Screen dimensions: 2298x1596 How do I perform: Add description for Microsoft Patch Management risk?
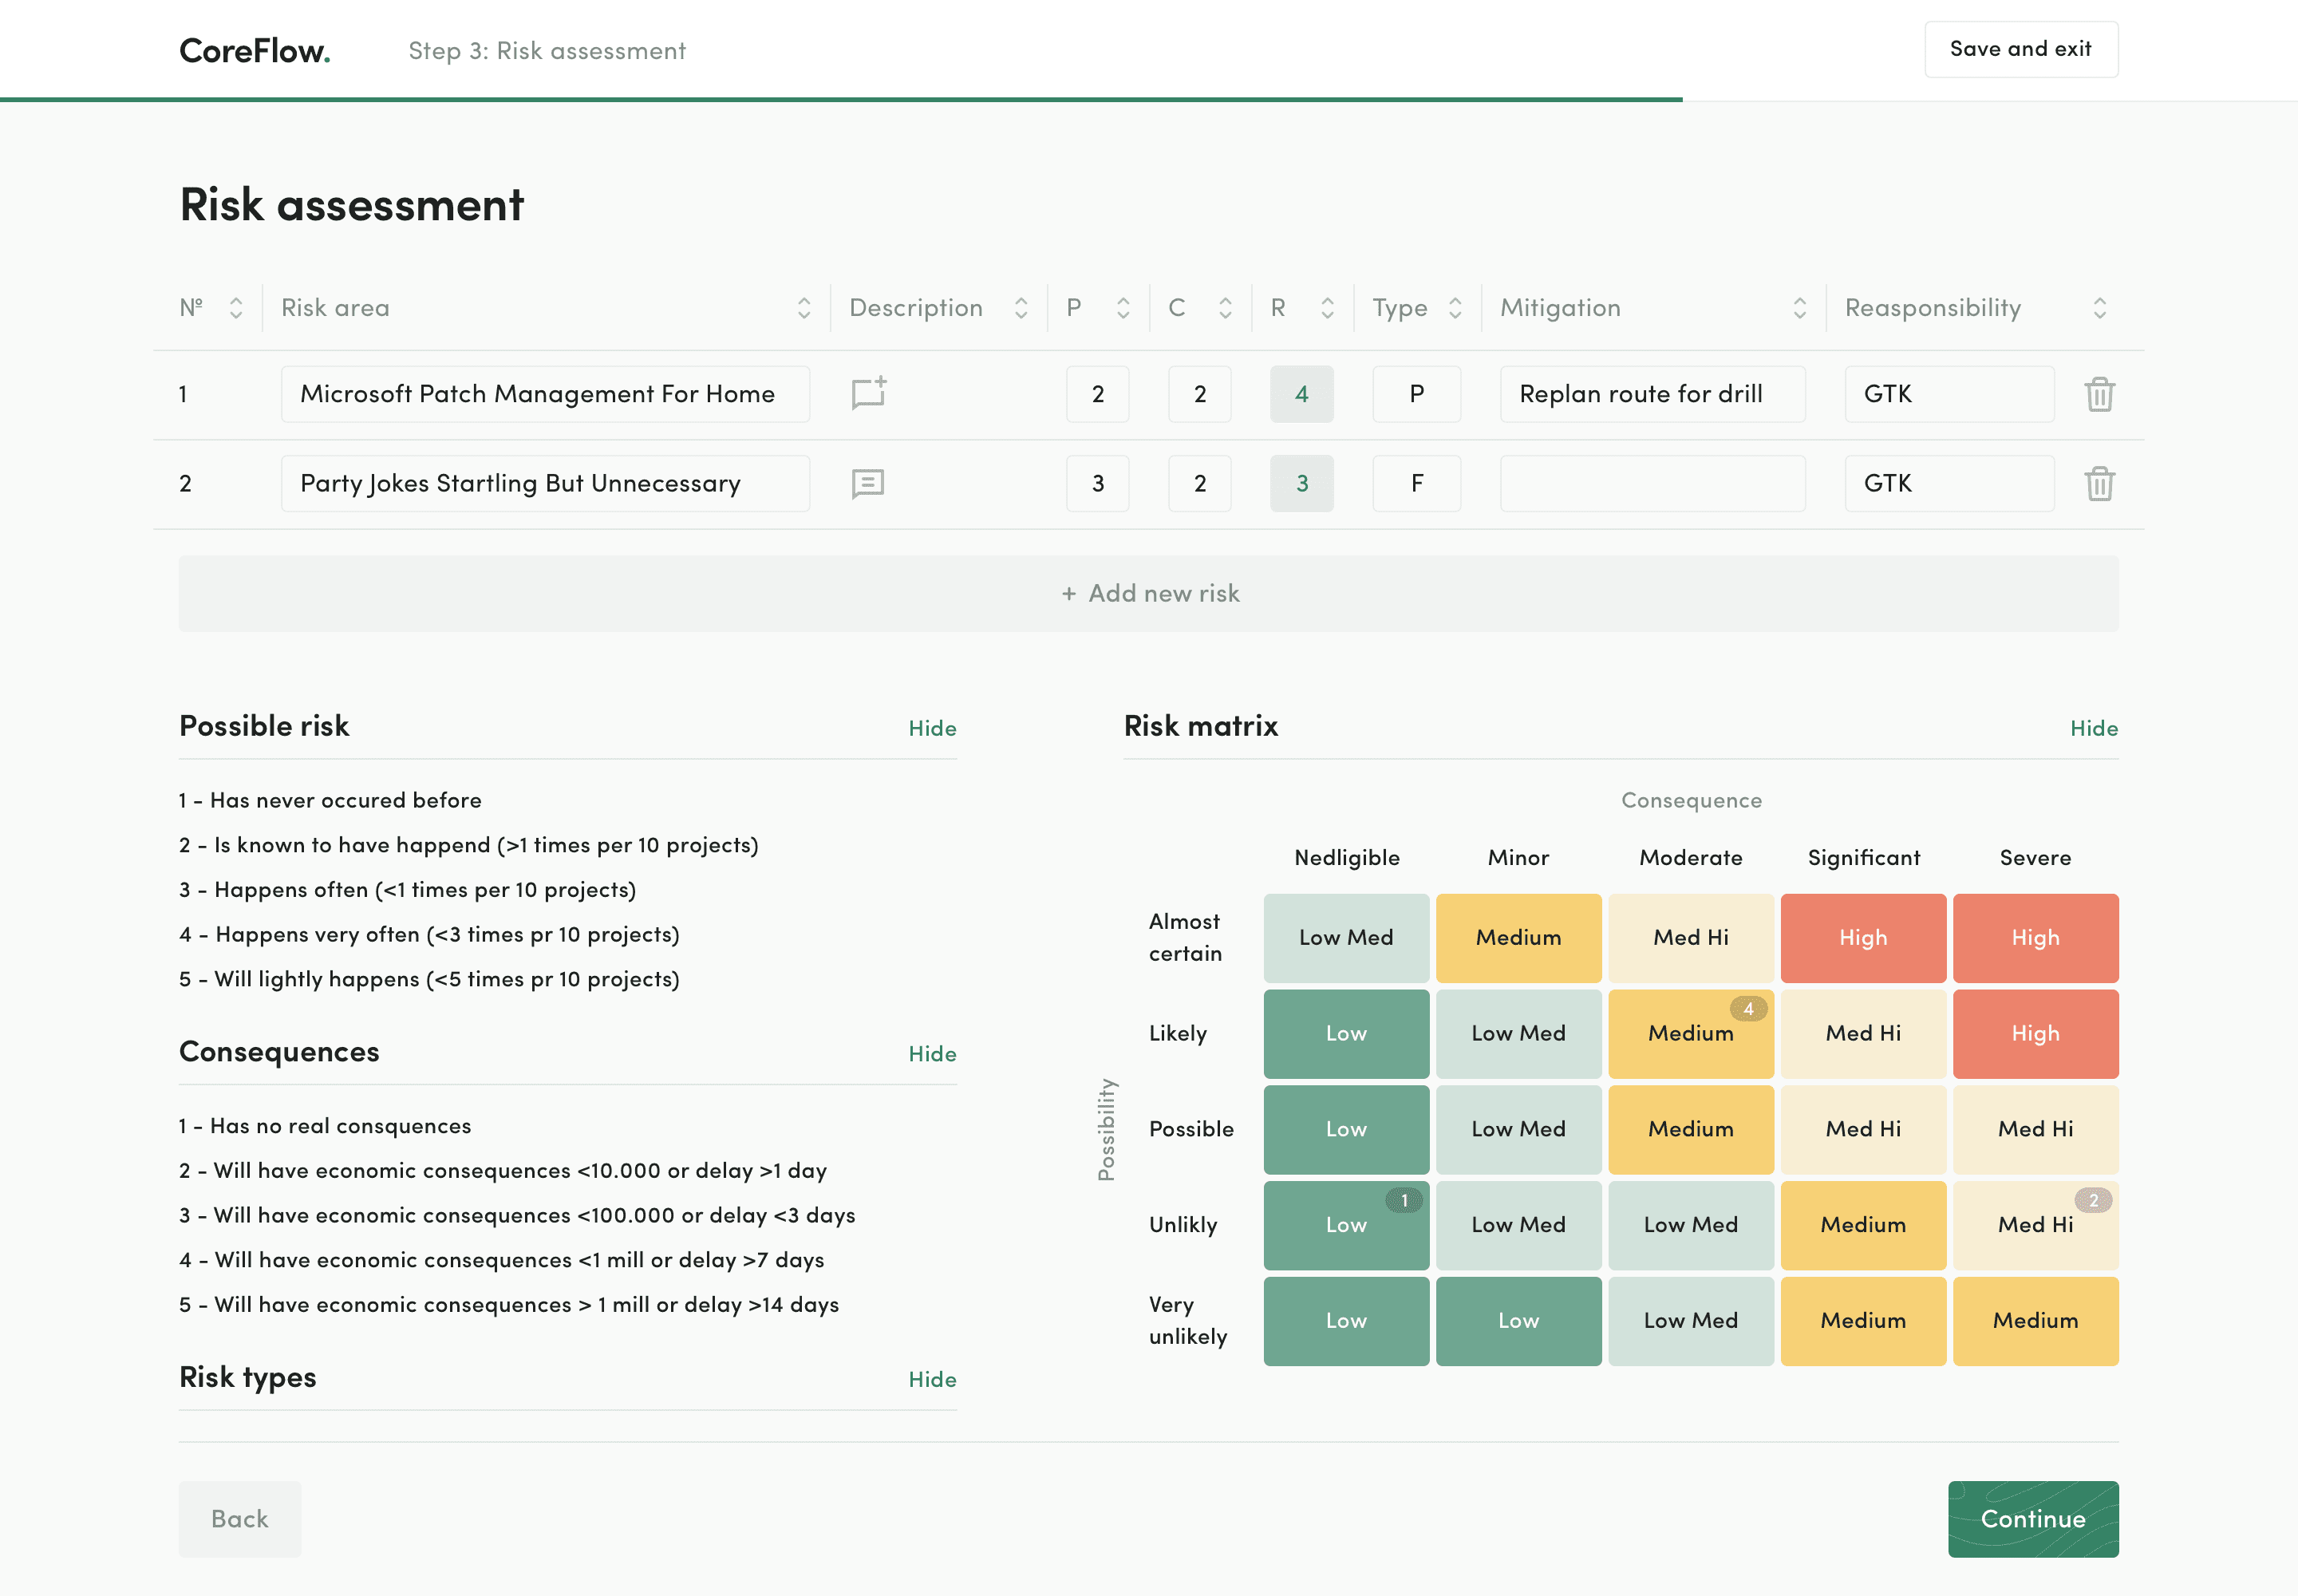[868, 393]
